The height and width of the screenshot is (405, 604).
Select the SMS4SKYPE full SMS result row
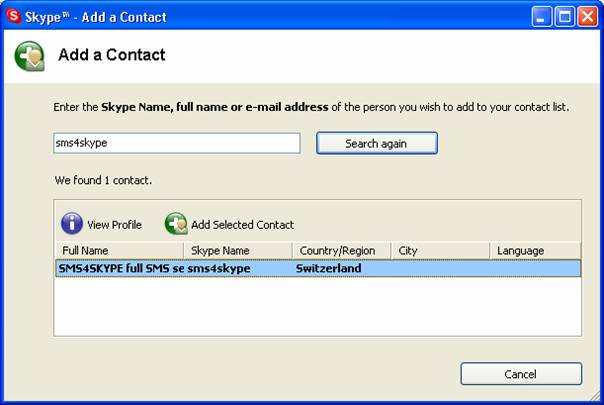[318, 268]
